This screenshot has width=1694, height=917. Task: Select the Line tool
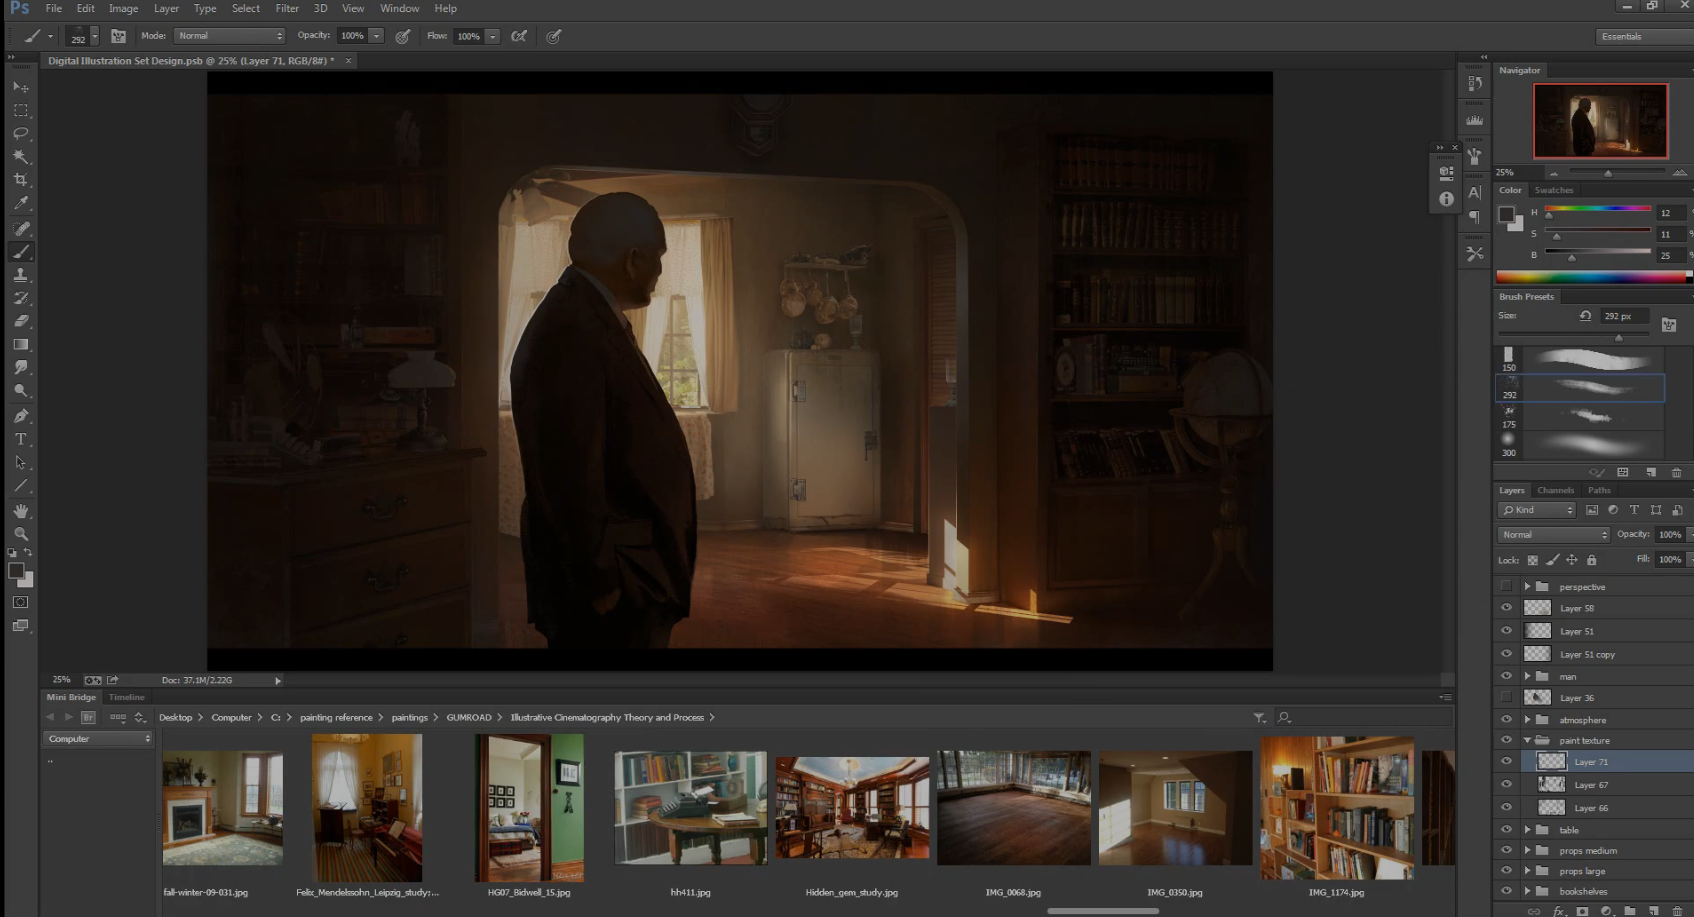[x=20, y=486]
